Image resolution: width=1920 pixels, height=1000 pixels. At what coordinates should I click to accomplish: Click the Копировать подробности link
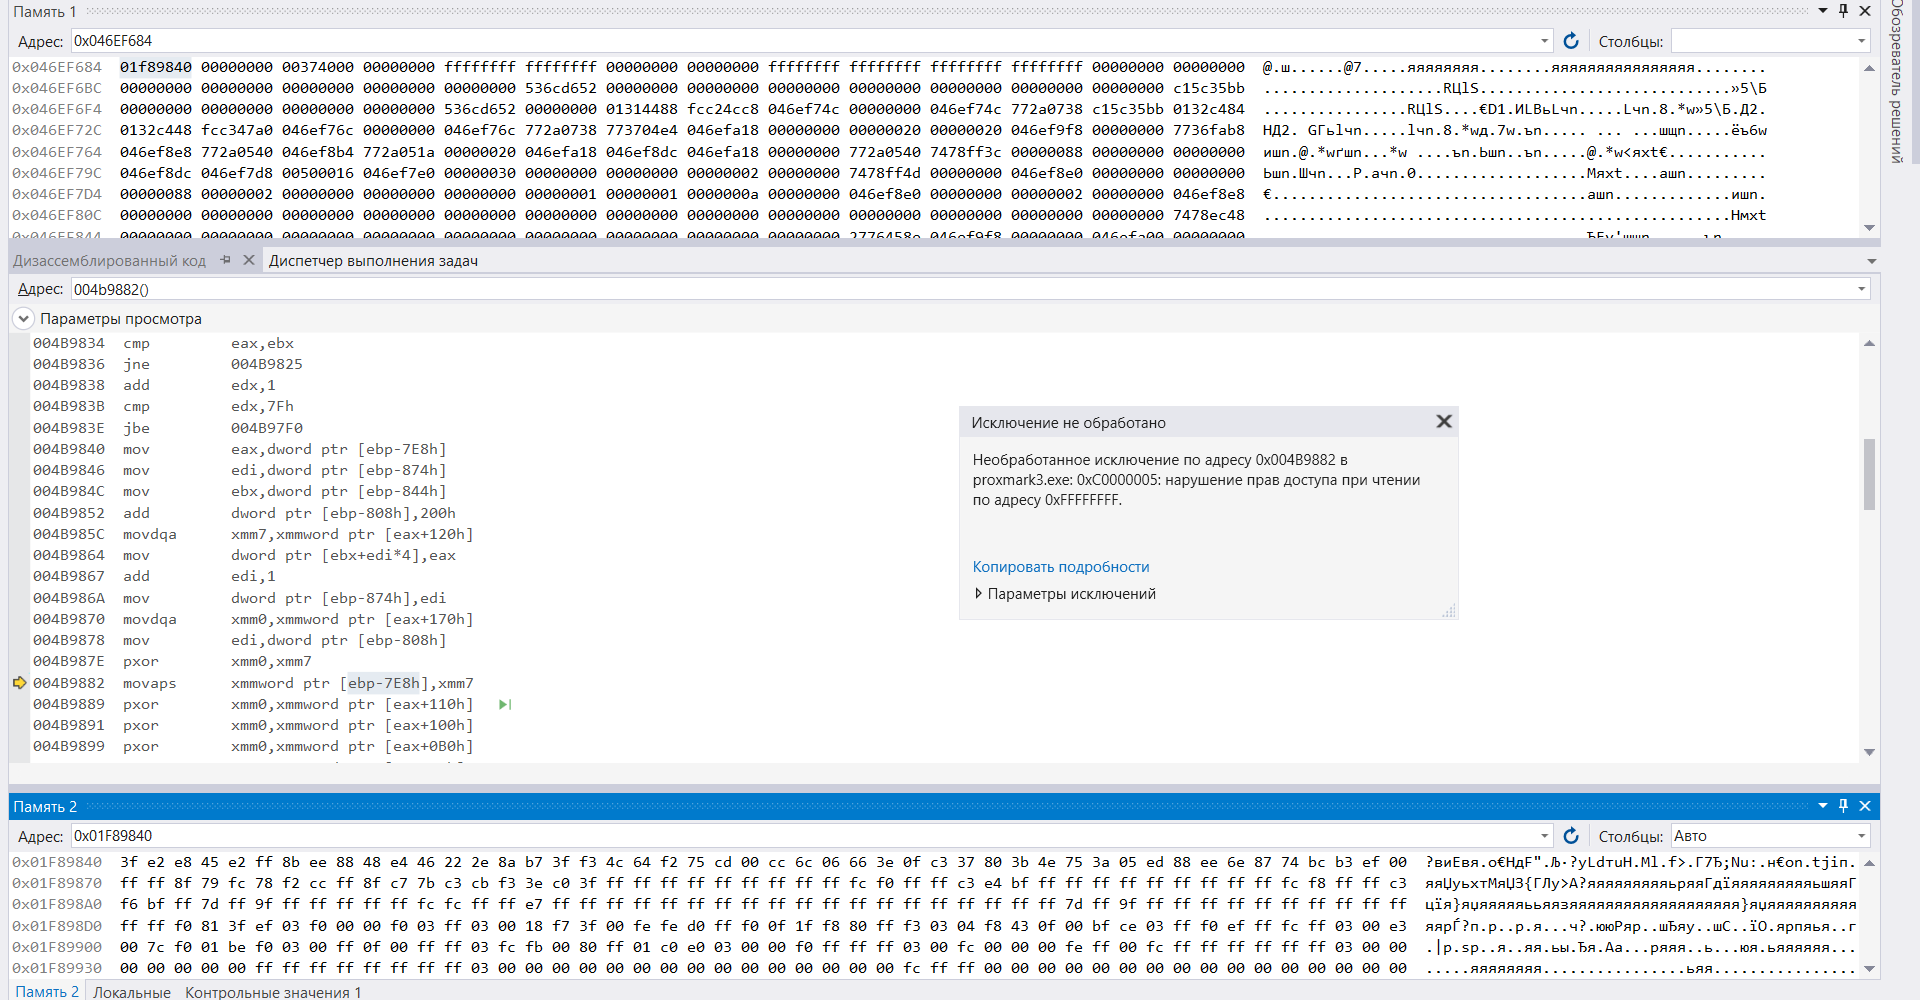1060,566
